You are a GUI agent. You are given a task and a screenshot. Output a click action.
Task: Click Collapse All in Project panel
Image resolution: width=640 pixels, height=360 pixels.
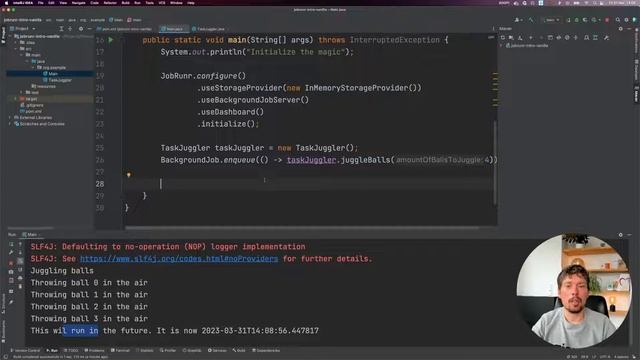click(70, 29)
